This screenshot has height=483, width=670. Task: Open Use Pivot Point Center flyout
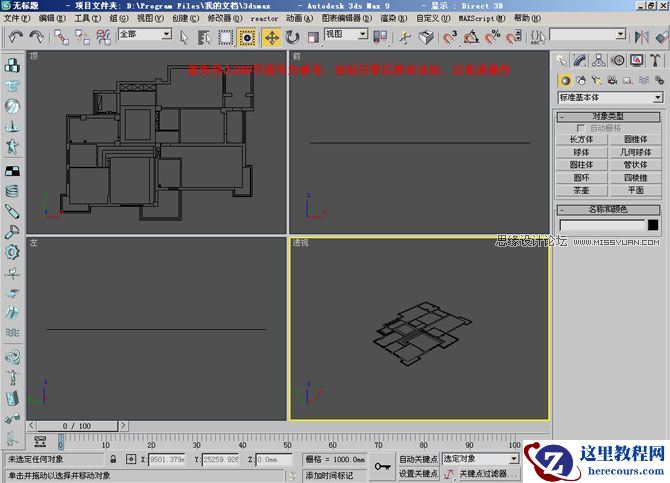click(x=379, y=38)
